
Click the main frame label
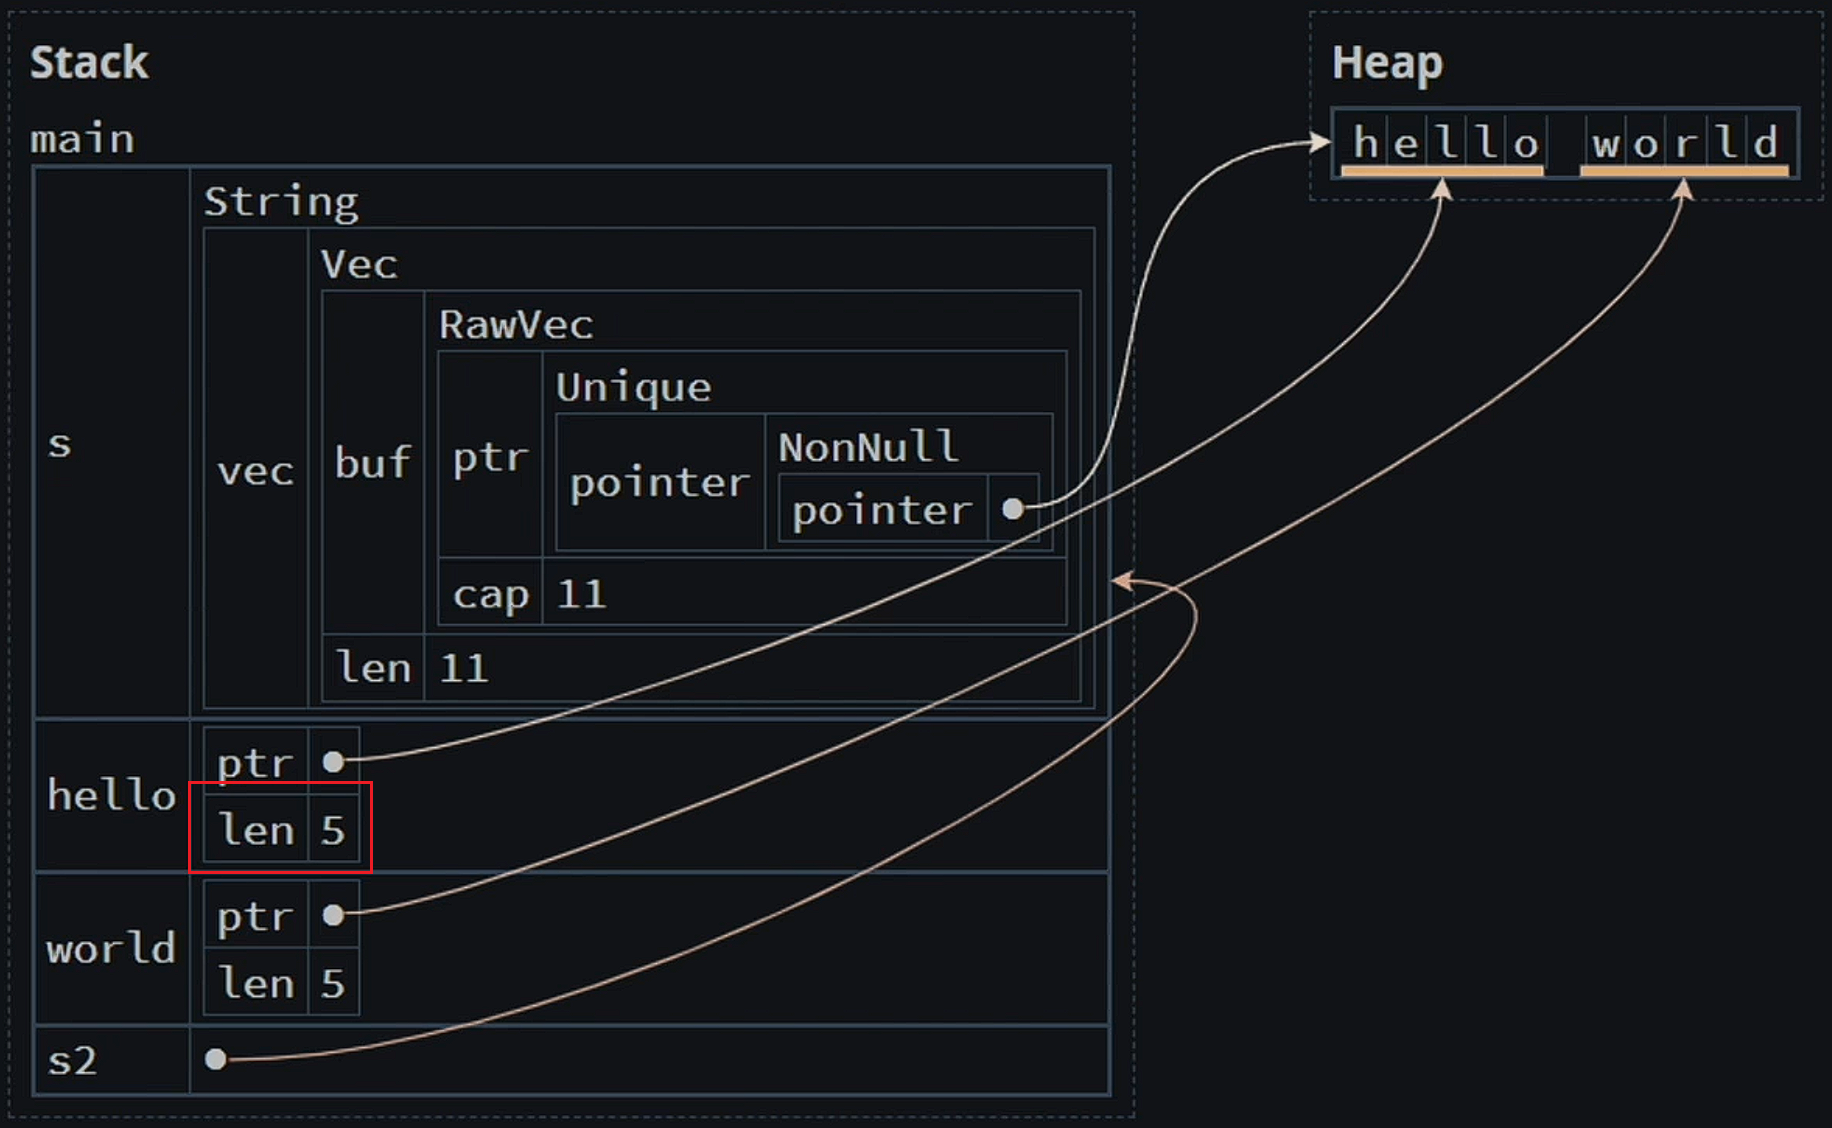tap(82, 139)
